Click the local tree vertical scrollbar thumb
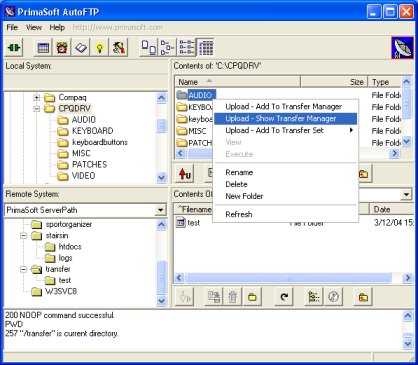 point(161,126)
